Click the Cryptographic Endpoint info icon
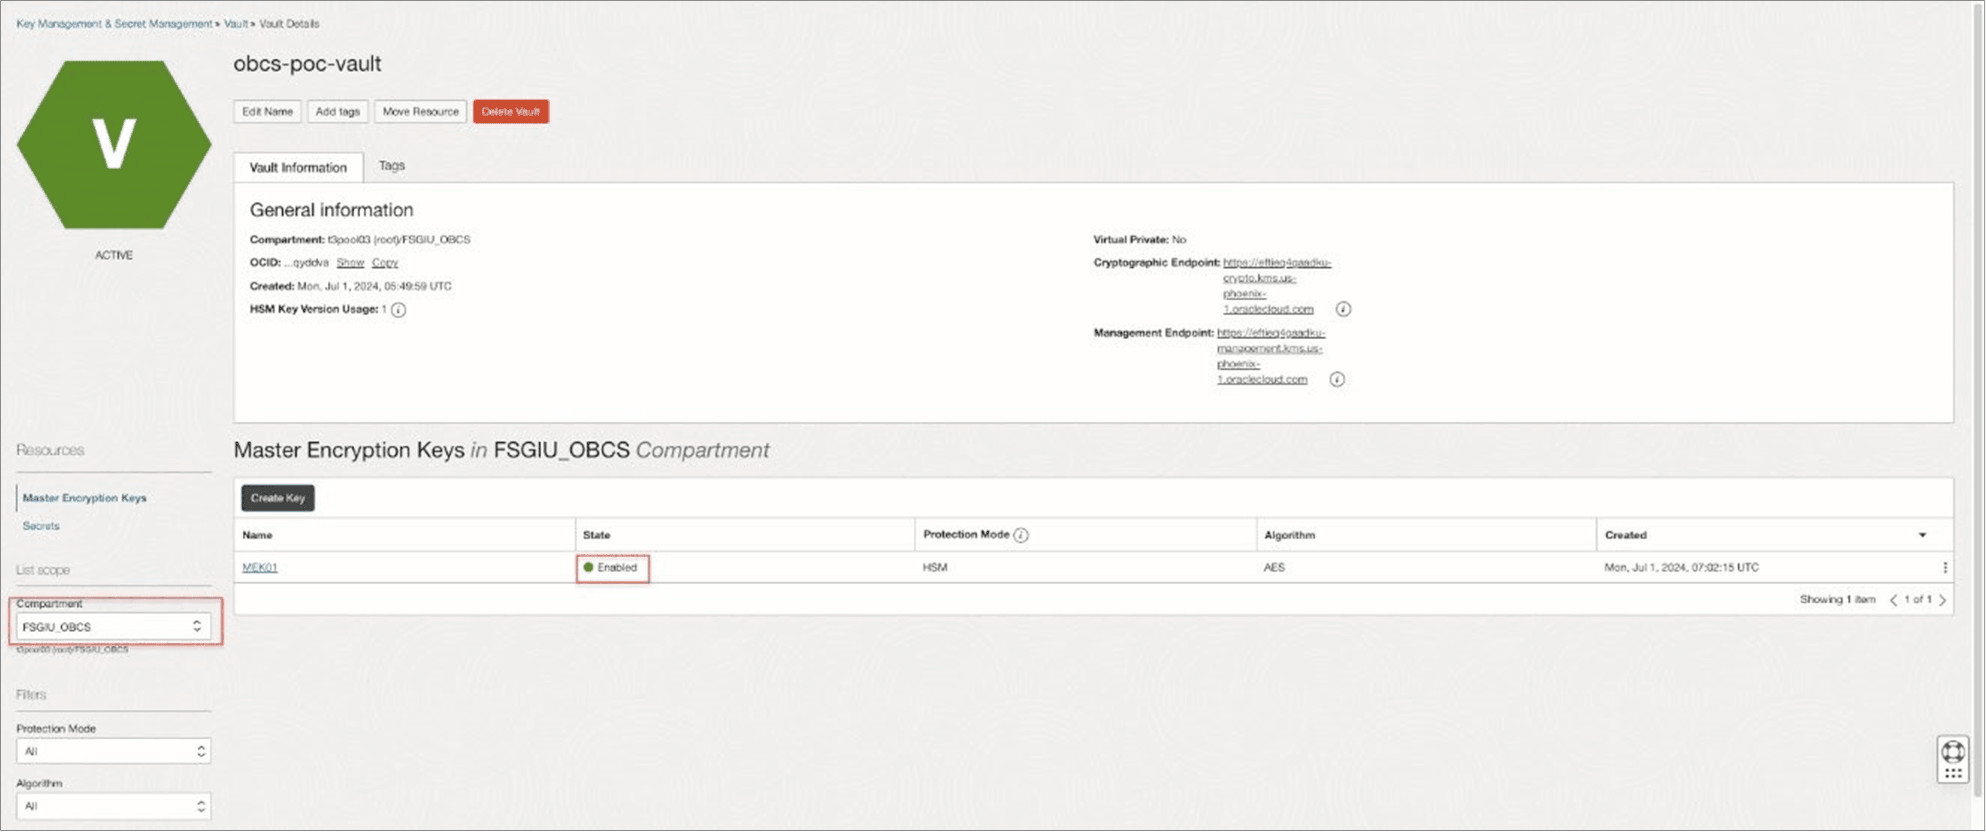The width and height of the screenshot is (1986, 837). tap(1343, 309)
